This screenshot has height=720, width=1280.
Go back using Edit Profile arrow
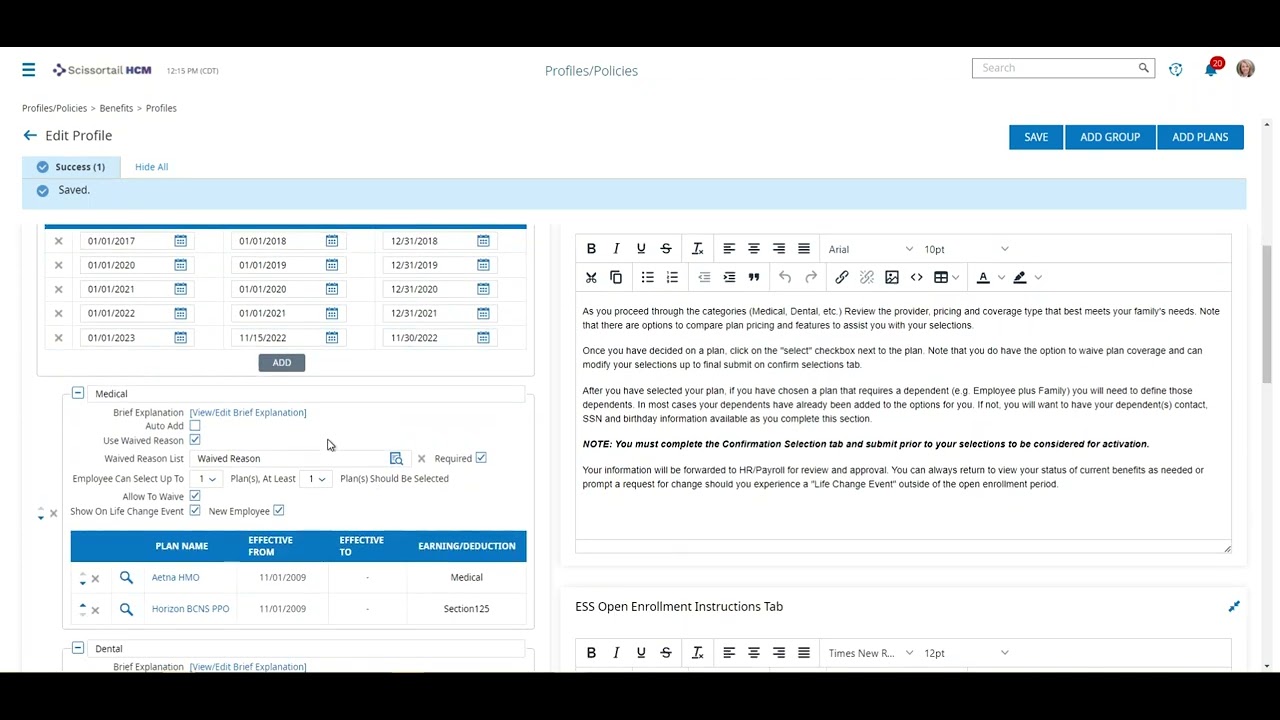pyautogui.click(x=30, y=135)
